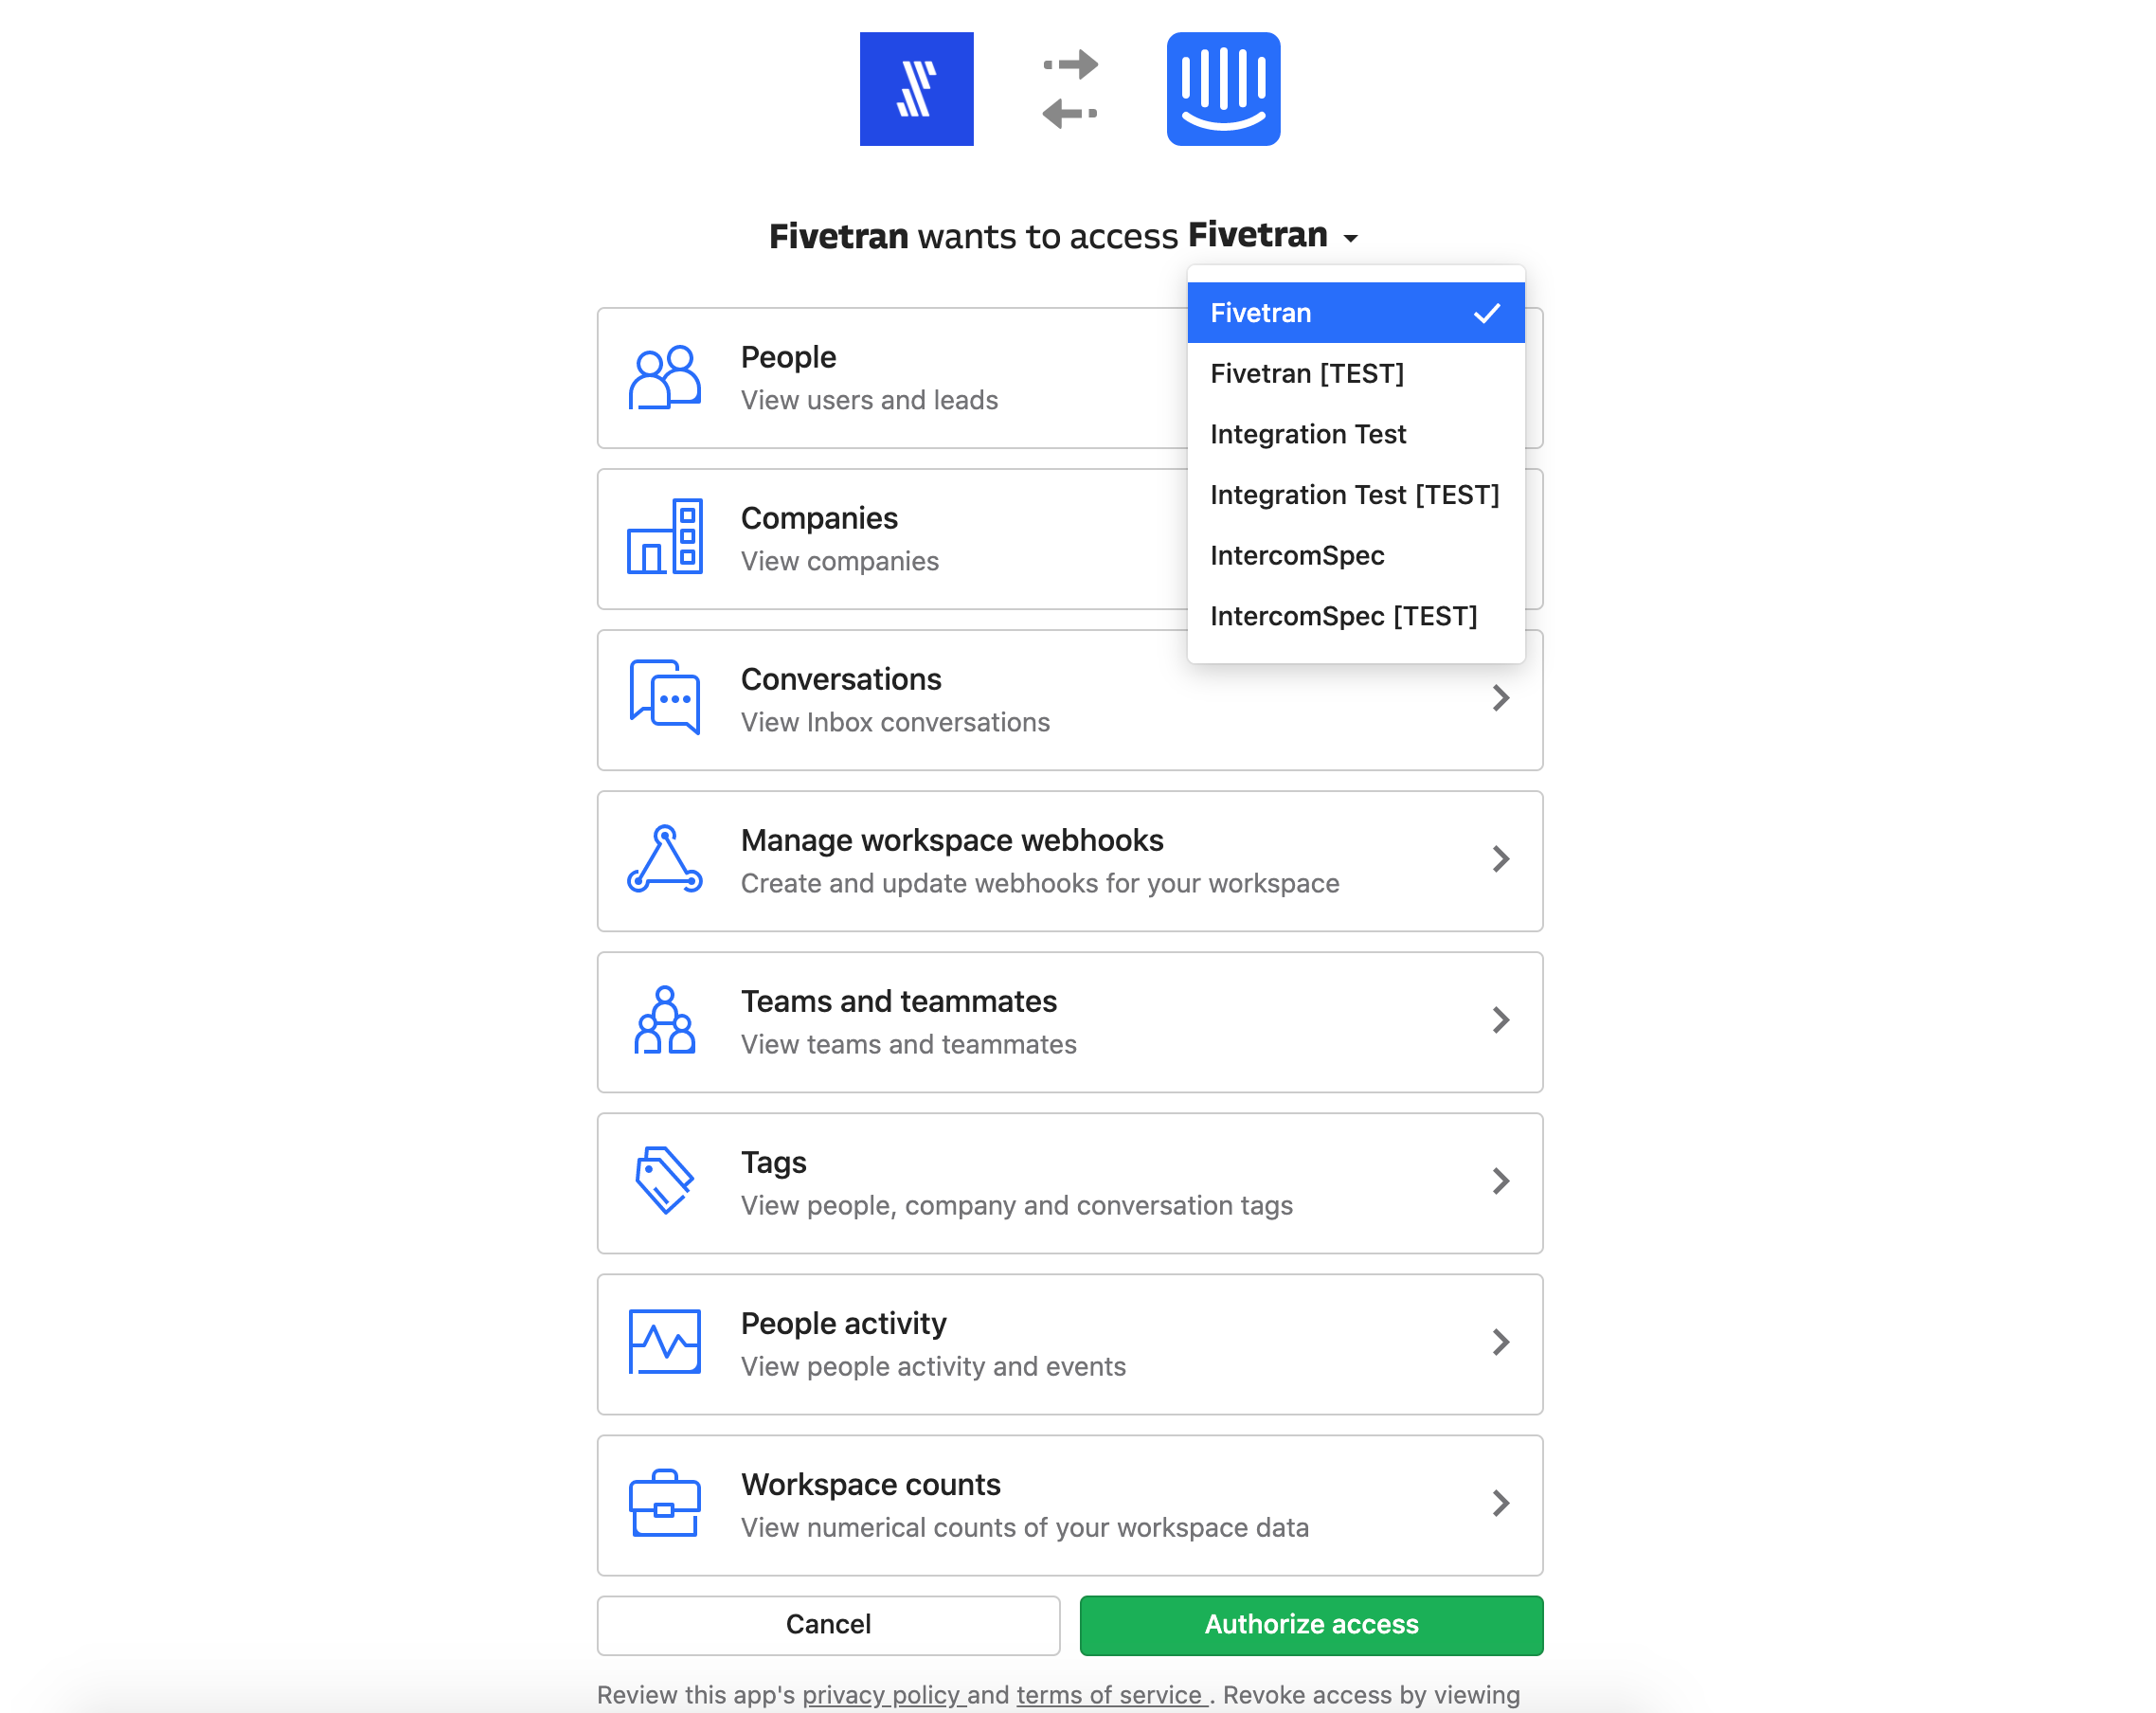The height and width of the screenshot is (1713, 2156).
Task: Click 'View numerical counts of your workspace data'
Action: 1024,1527
